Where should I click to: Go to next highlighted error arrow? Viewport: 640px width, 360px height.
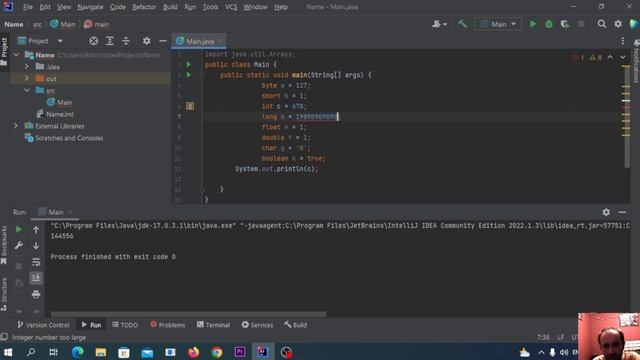click(x=623, y=57)
